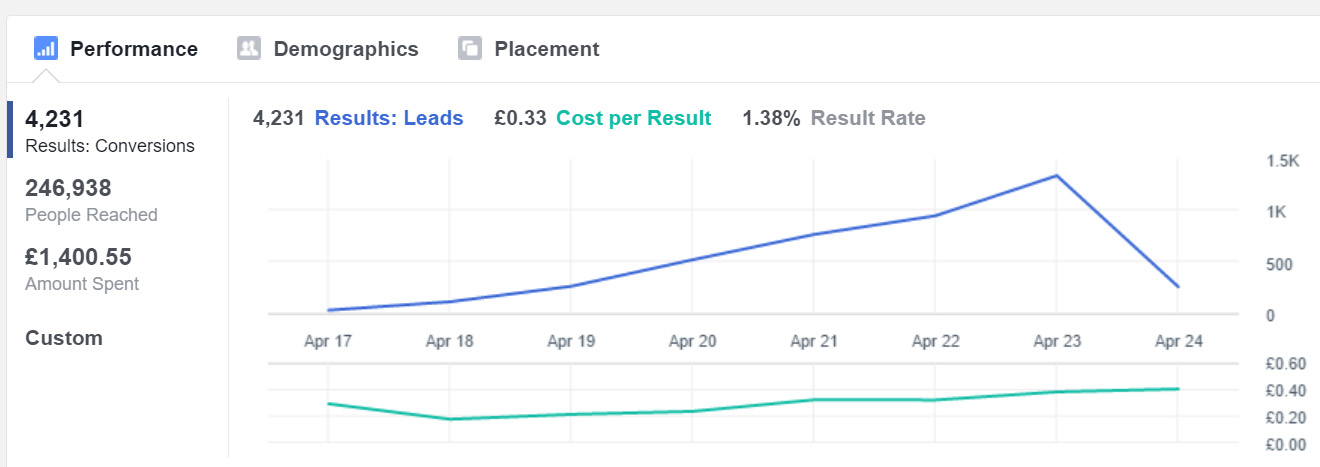
Task: Click the Performance bar chart icon
Action: 46,48
